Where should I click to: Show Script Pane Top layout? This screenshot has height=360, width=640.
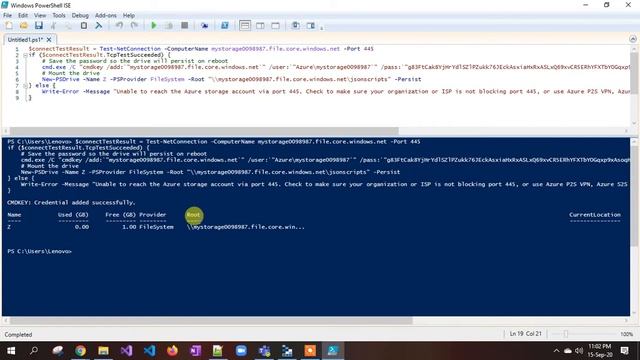(x=245, y=25)
